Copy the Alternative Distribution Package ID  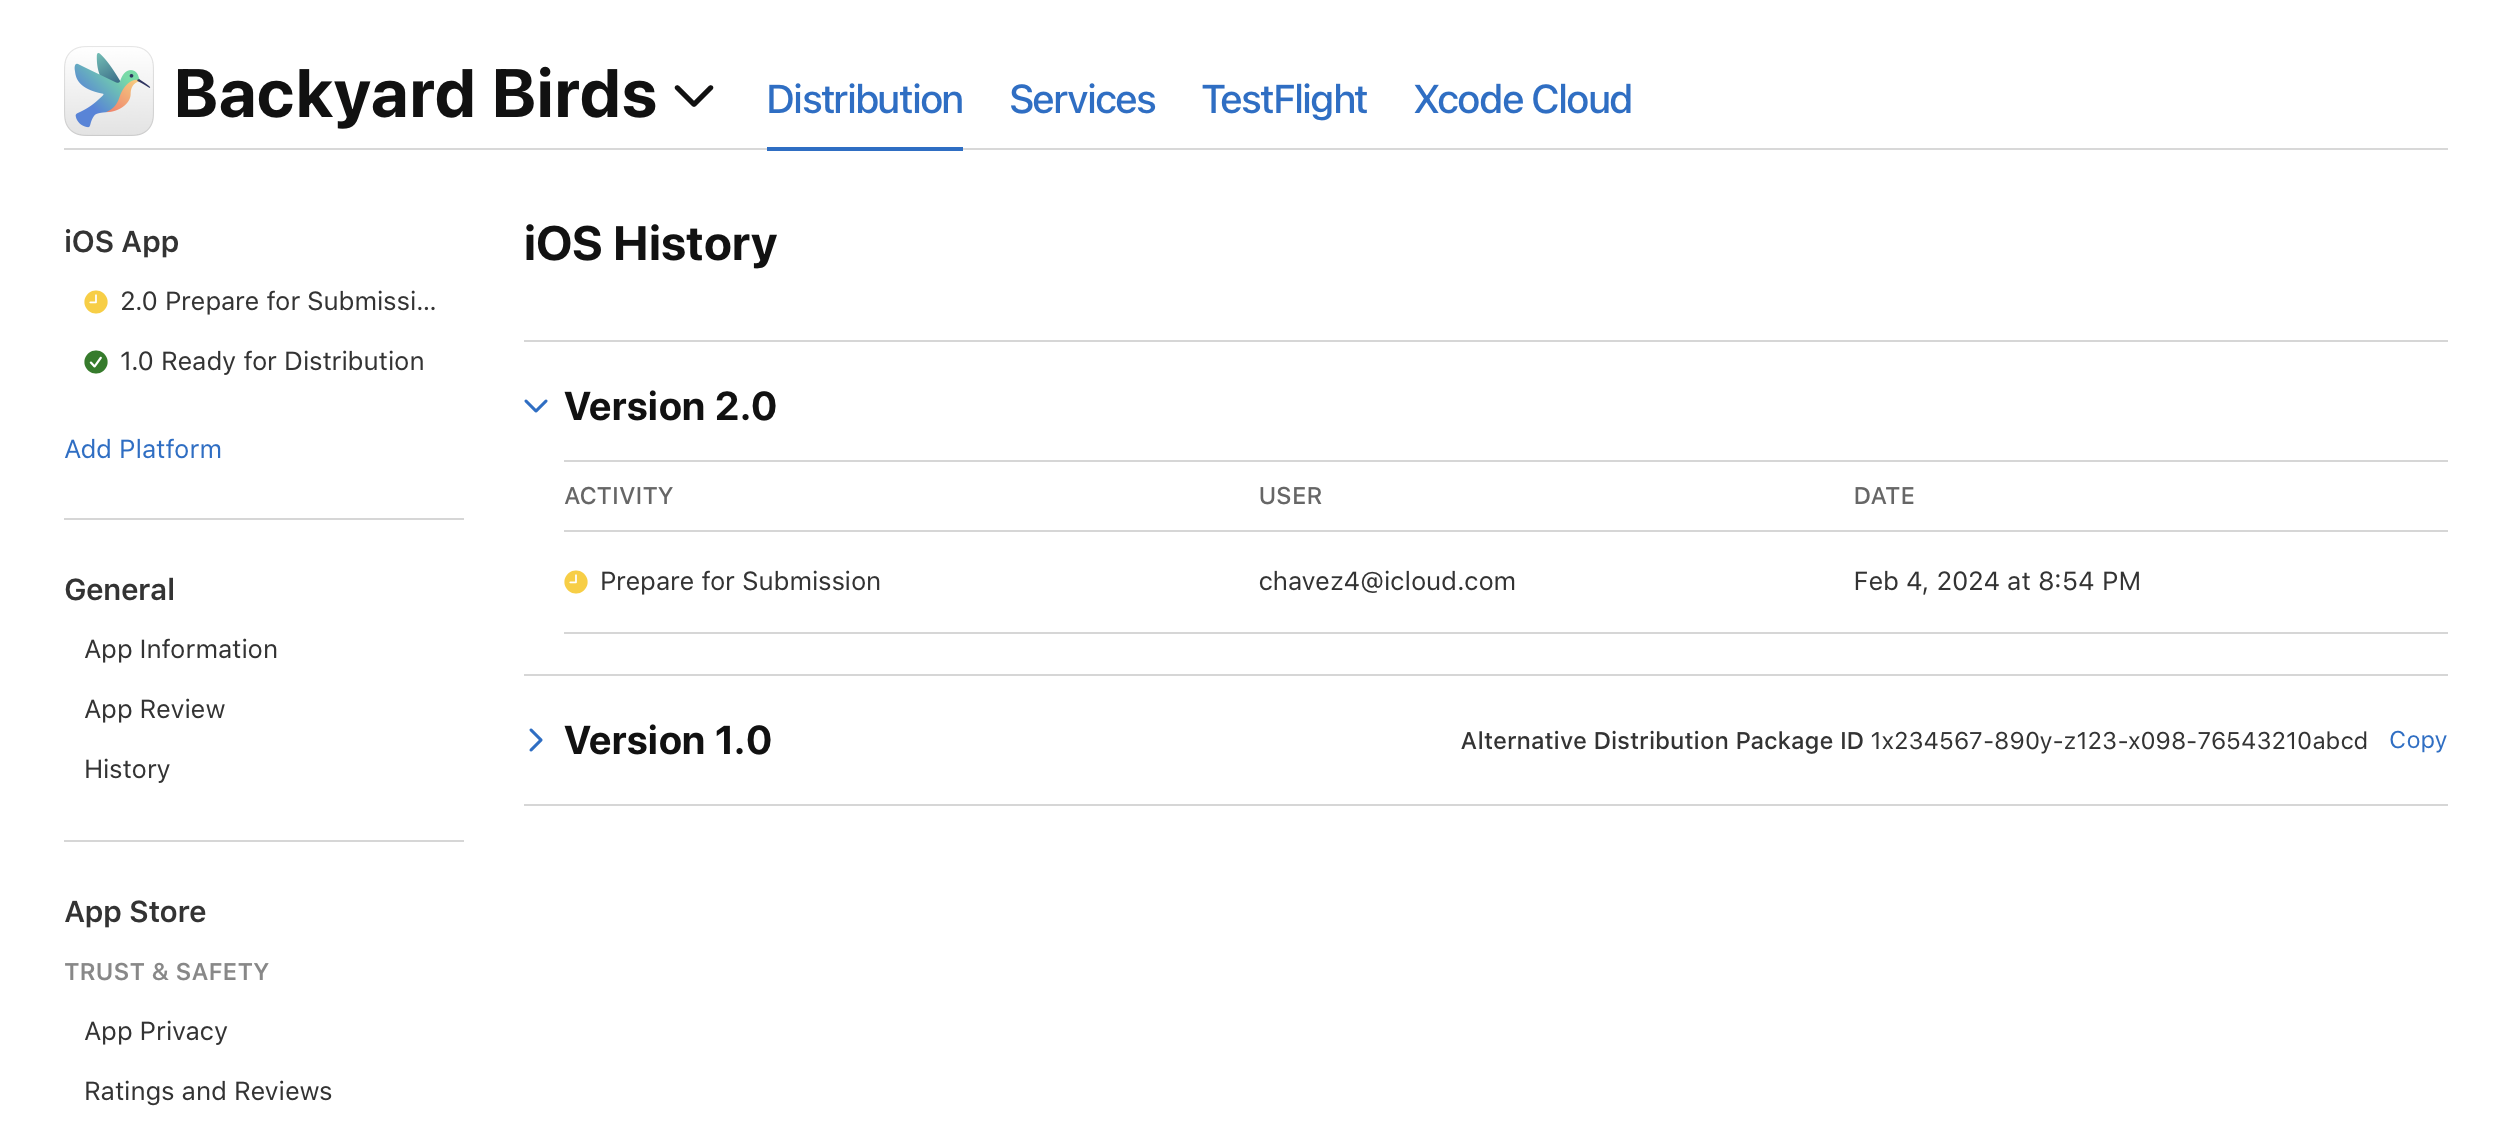click(x=2417, y=739)
